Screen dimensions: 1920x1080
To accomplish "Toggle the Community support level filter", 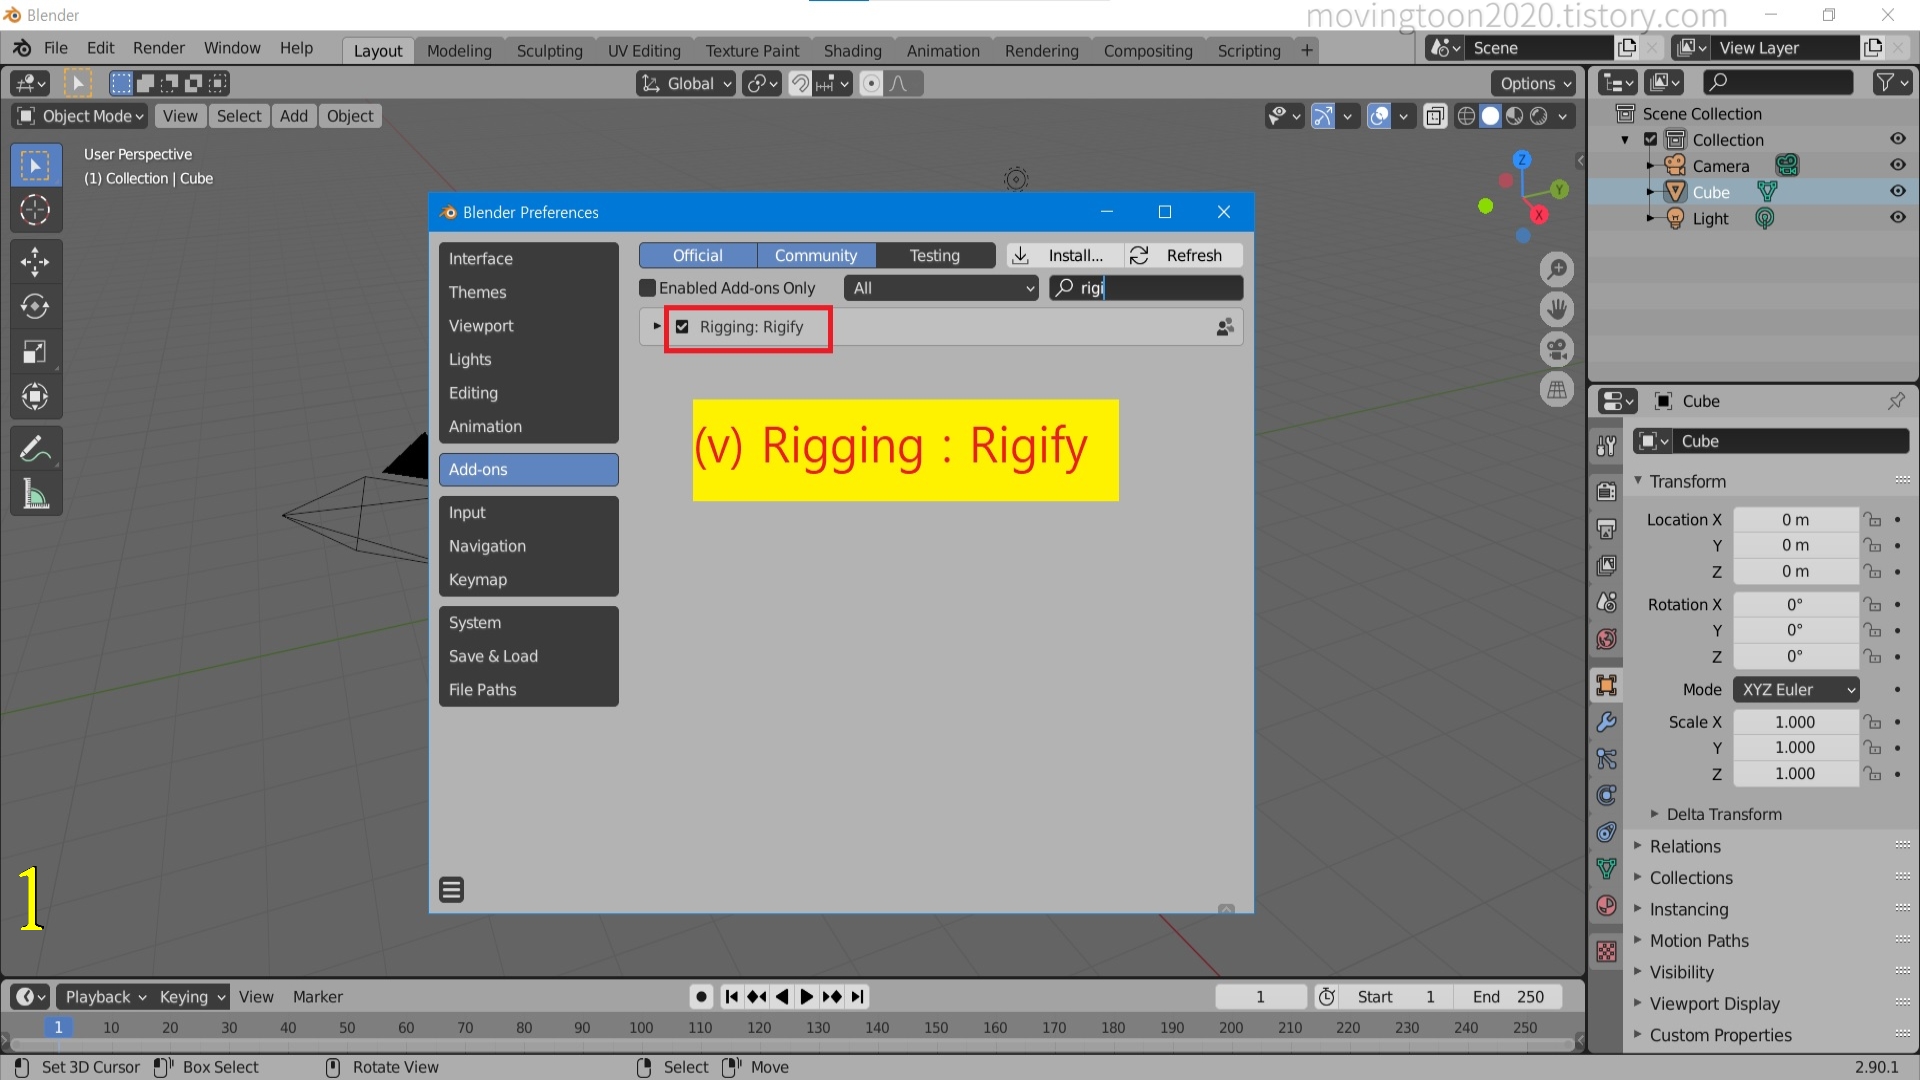I will point(816,256).
